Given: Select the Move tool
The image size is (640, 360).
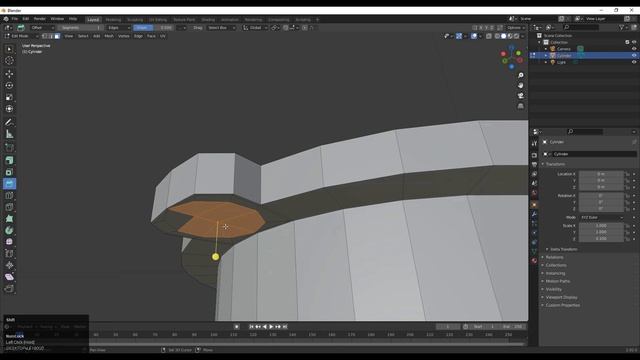Looking at the screenshot, I should [x=9, y=74].
